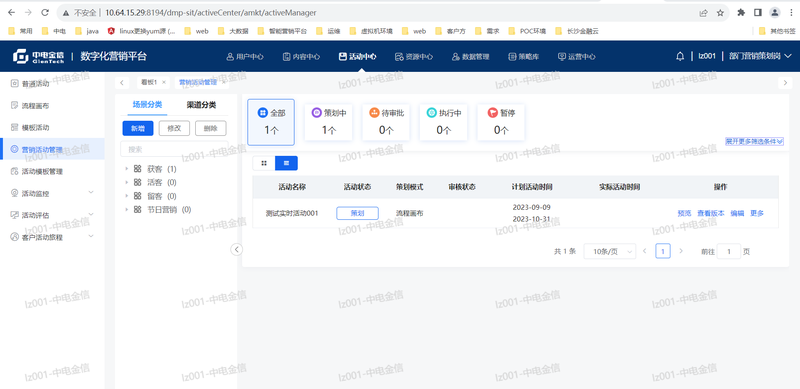Viewport: 800px width, 389px height.
Task: Click the 前往 page number input
Action: (x=729, y=251)
